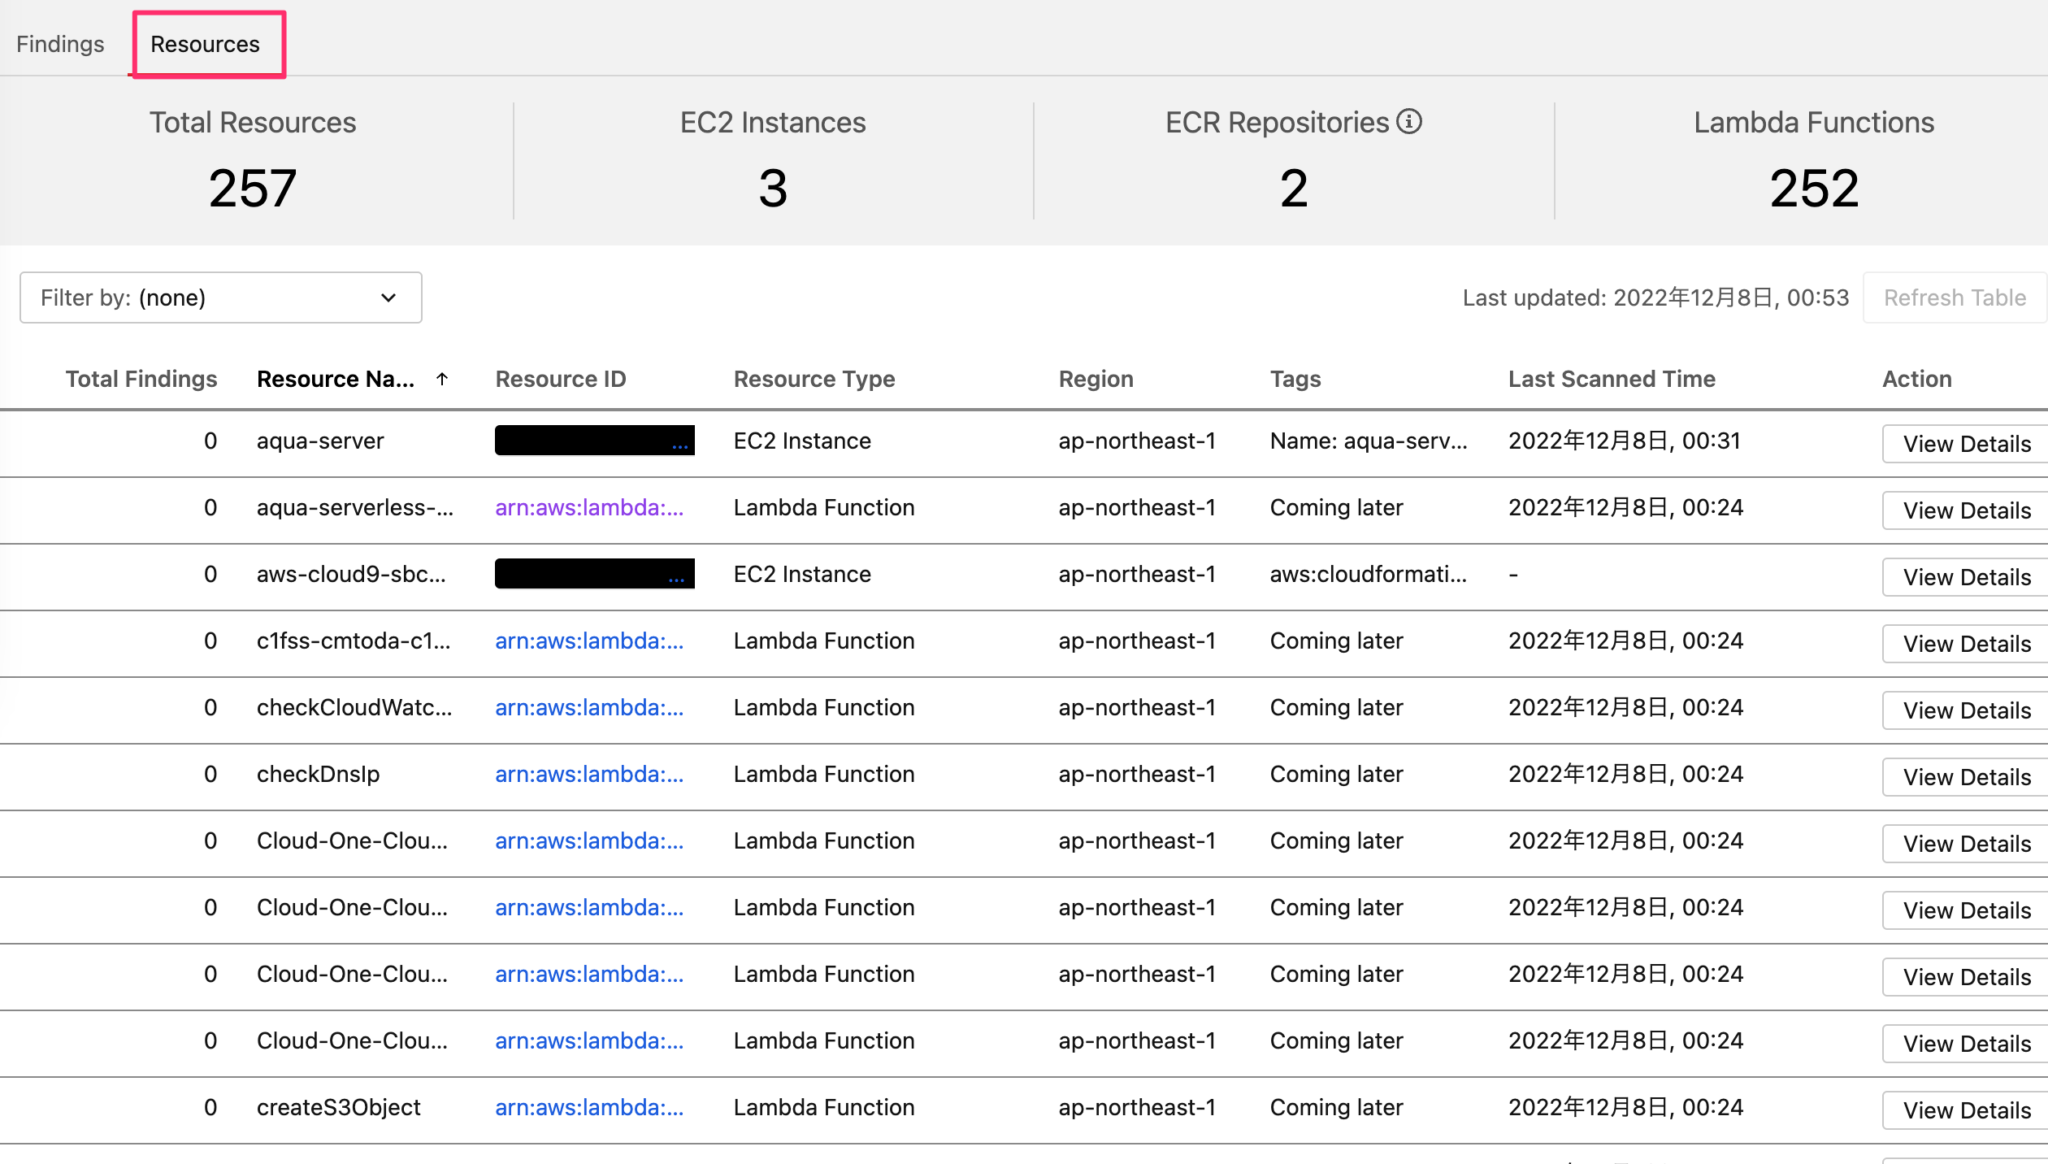Select the Total Resources count 257

252,187
